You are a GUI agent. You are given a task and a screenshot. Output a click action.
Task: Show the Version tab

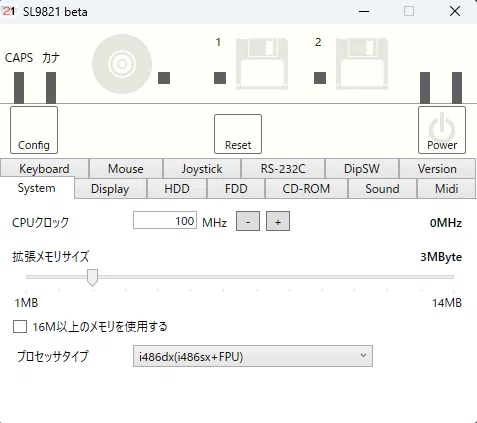437,169
